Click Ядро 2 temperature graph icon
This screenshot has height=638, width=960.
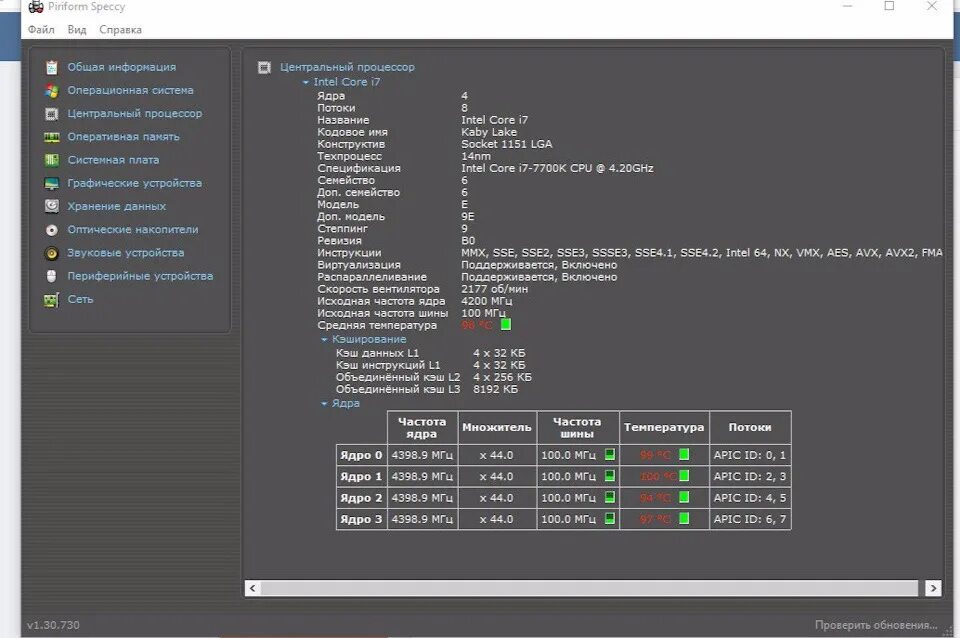coord(684,497)
